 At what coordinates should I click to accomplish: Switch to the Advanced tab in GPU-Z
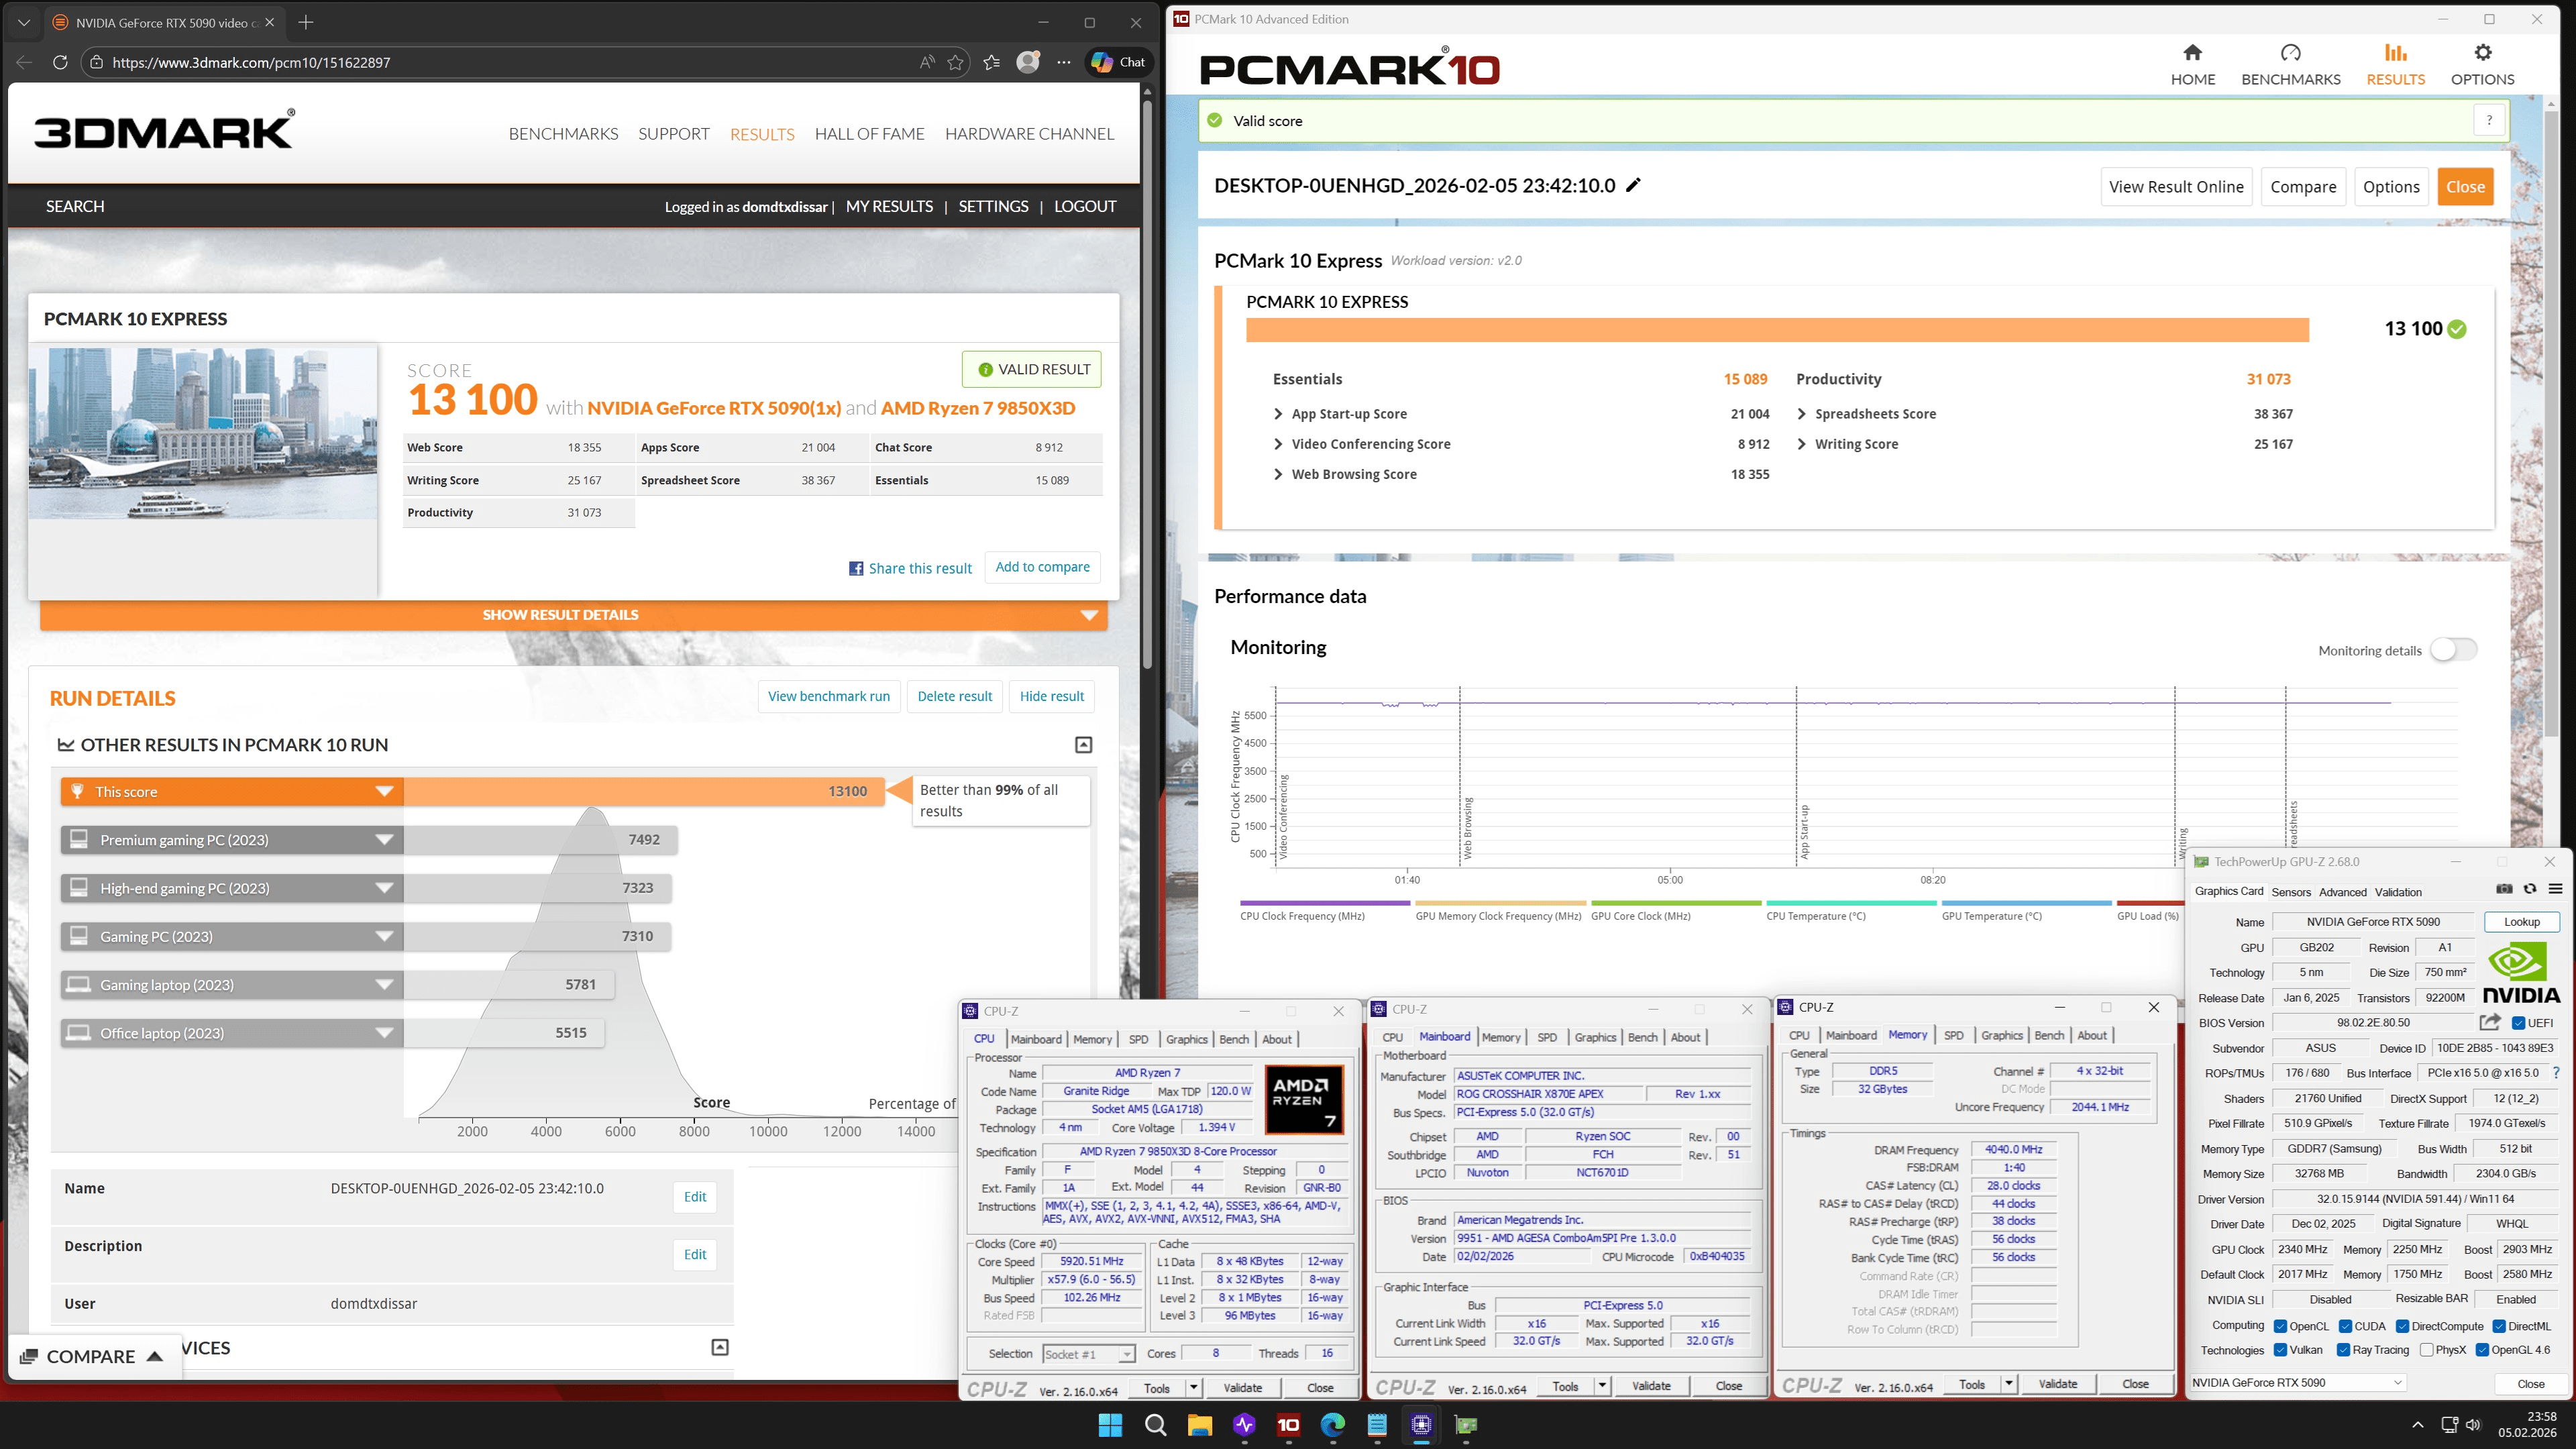click(2342, 892)
